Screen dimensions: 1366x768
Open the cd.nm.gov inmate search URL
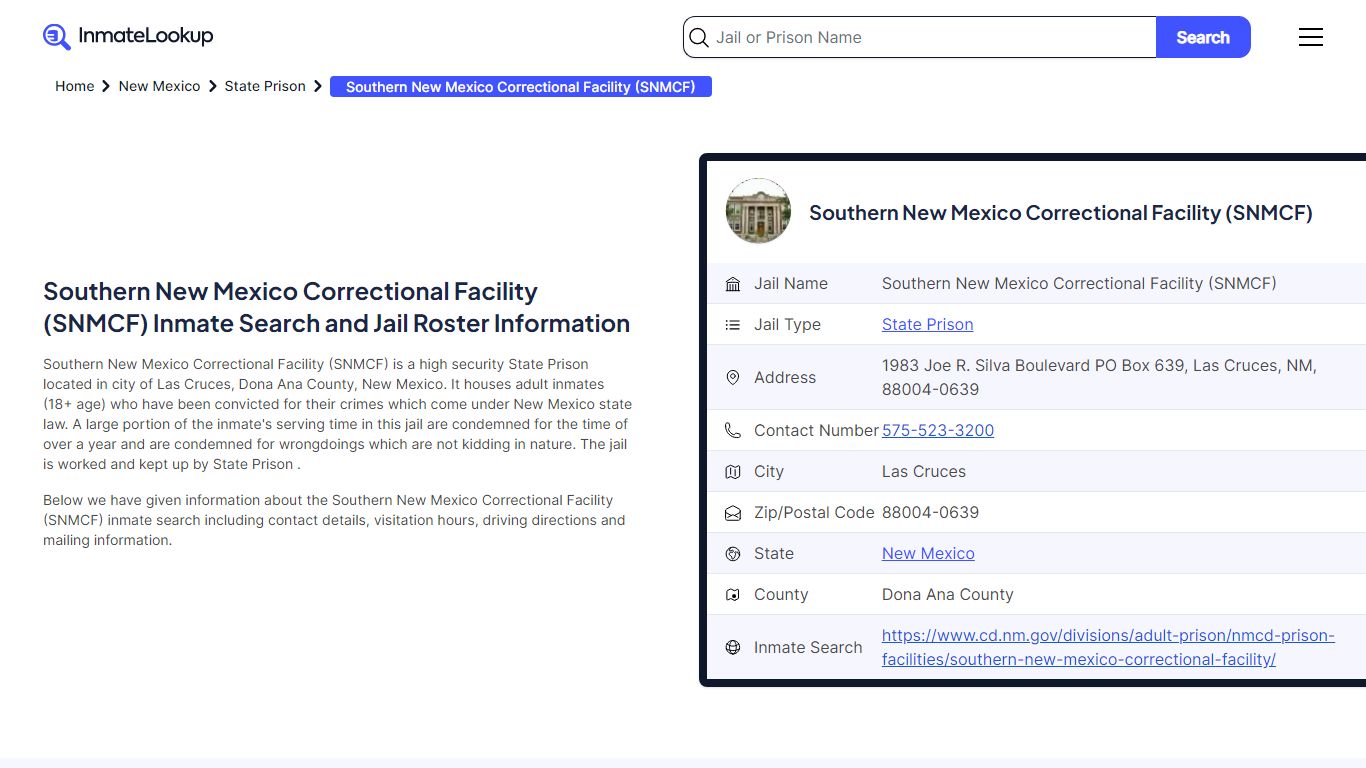click(1108, 647)
